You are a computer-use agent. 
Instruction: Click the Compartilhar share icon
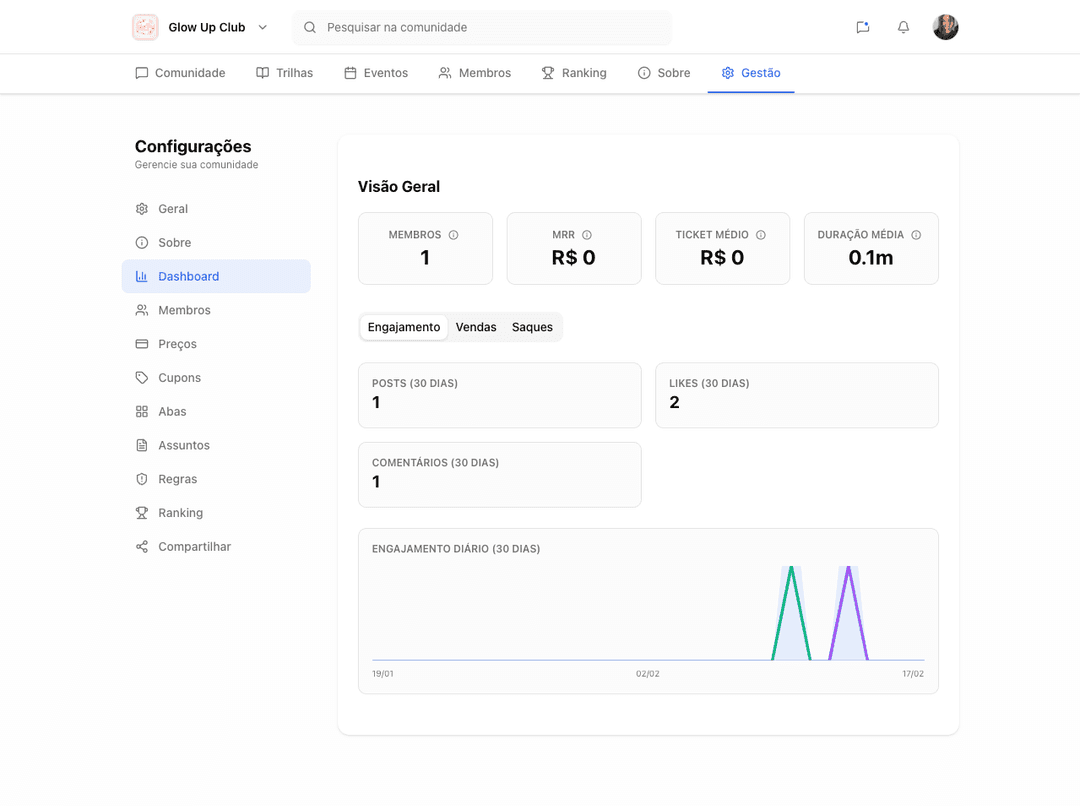click(141, 546)
